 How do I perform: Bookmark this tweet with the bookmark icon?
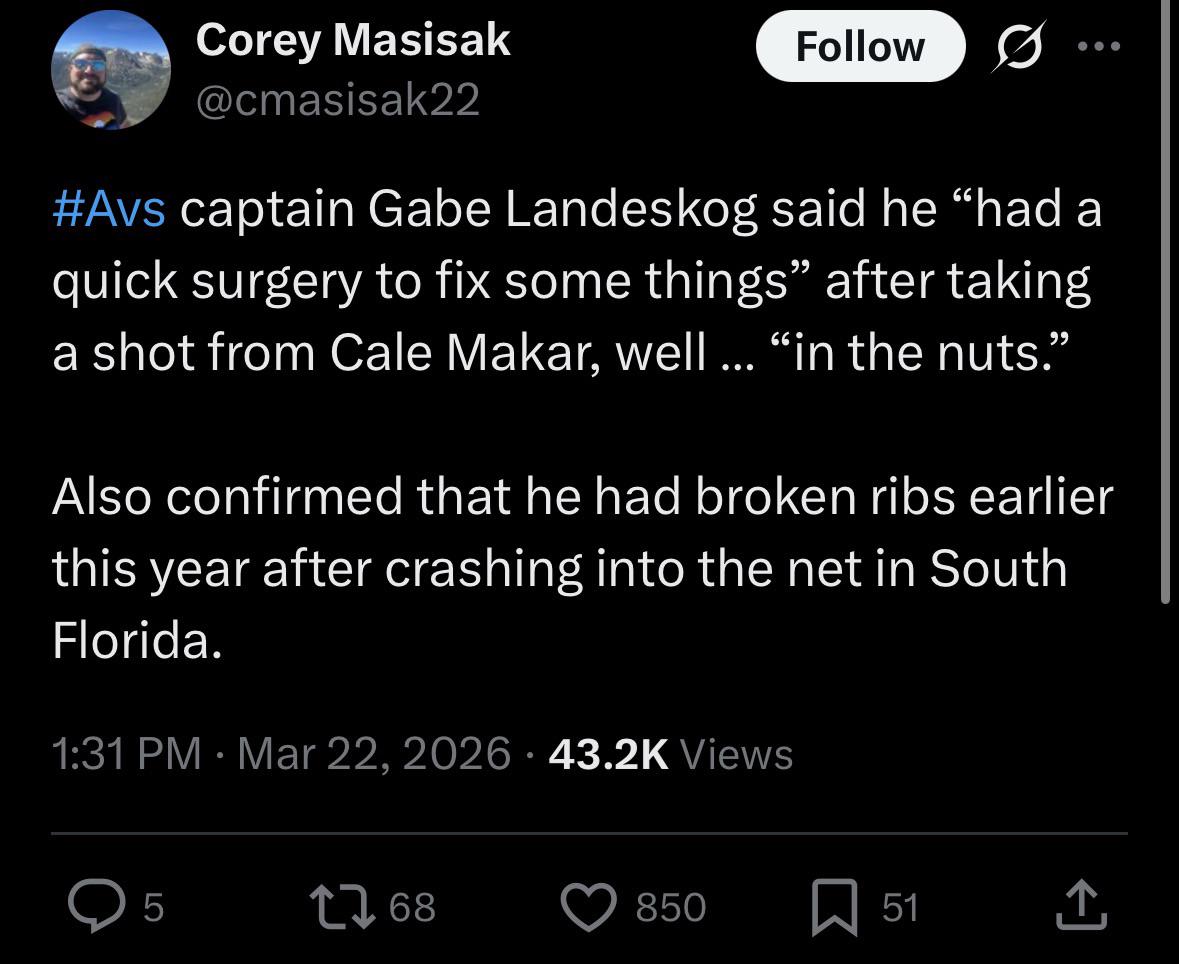834,906
